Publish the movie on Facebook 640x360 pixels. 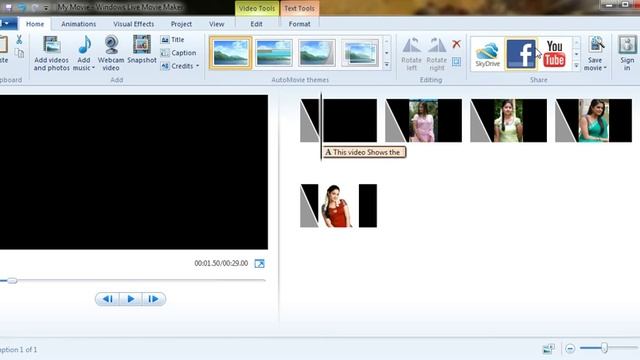(521, 54)
